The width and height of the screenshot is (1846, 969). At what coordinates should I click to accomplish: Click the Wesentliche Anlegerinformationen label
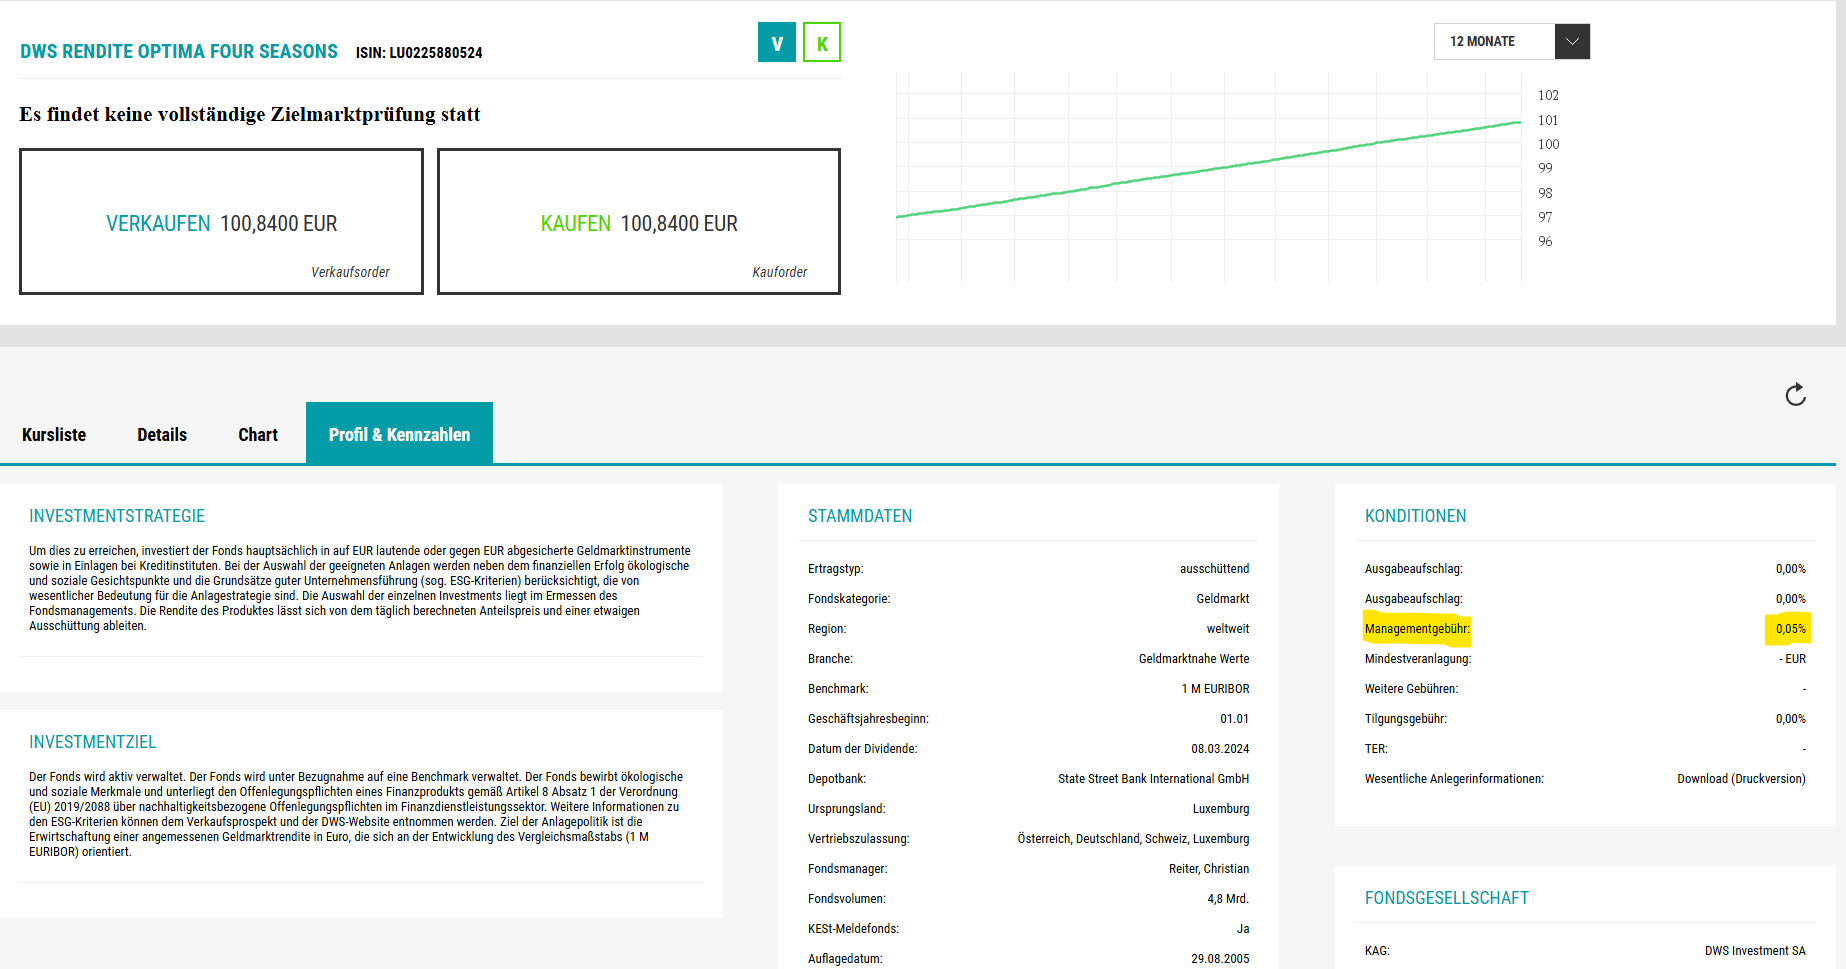1454,779
